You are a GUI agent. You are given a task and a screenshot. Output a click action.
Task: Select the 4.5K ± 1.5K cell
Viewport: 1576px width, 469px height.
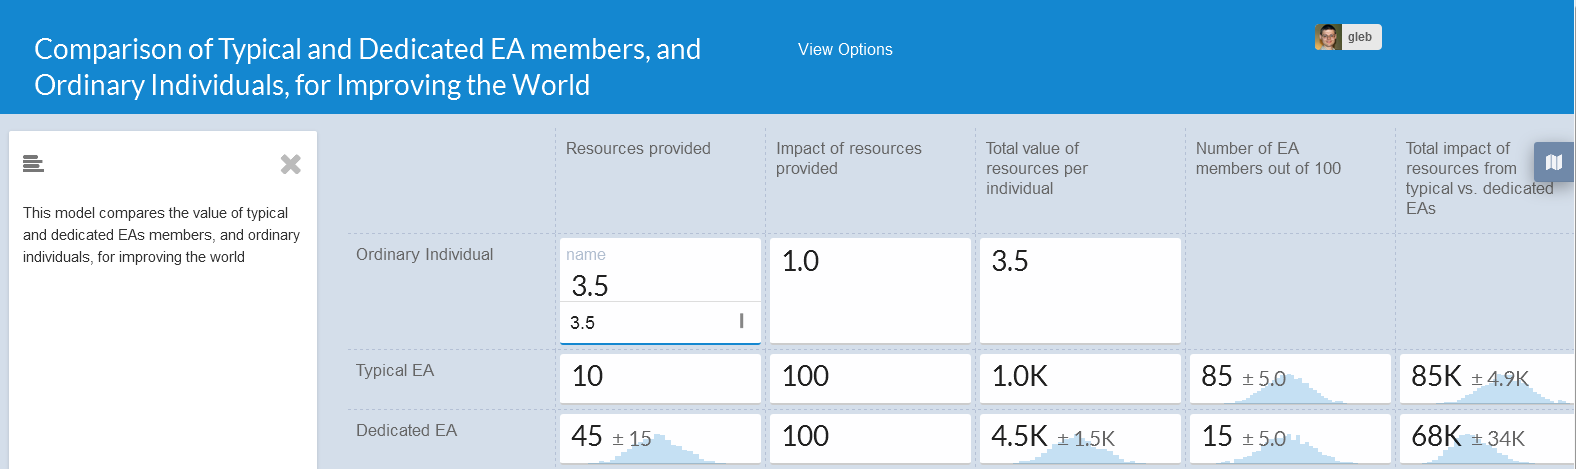(1080, 438)
